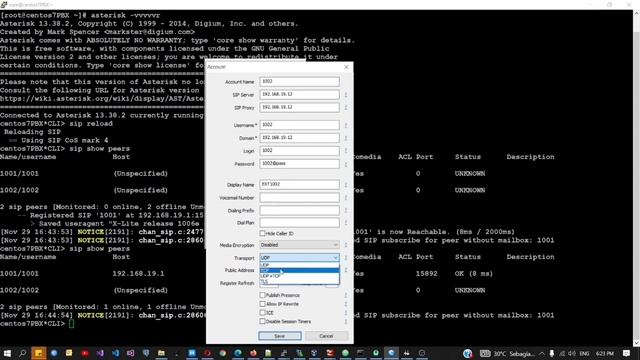The width and height of the screenshot is (640, 360).
Task: Click the help icon beside Publish Presence
Action: (346, 295)
